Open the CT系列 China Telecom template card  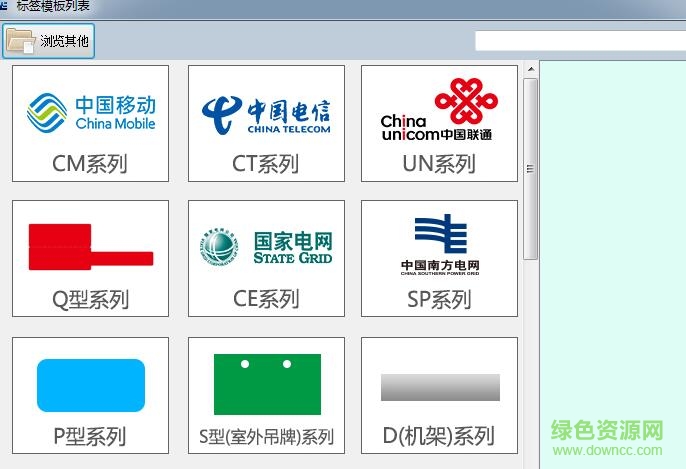click(266, 123)
